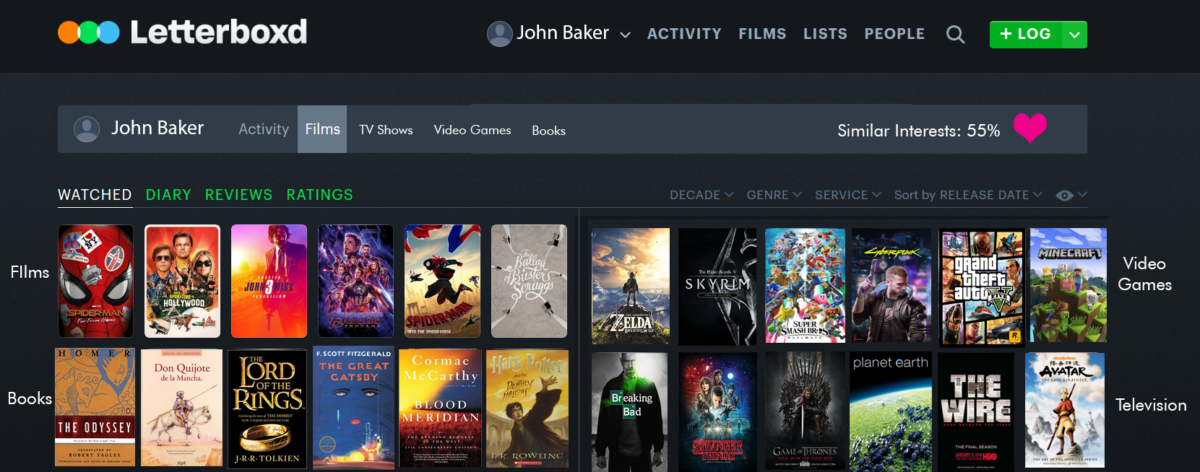Open the Spider-Man Far From Home poster
1200x472 pixels.
tap(96, 281)
